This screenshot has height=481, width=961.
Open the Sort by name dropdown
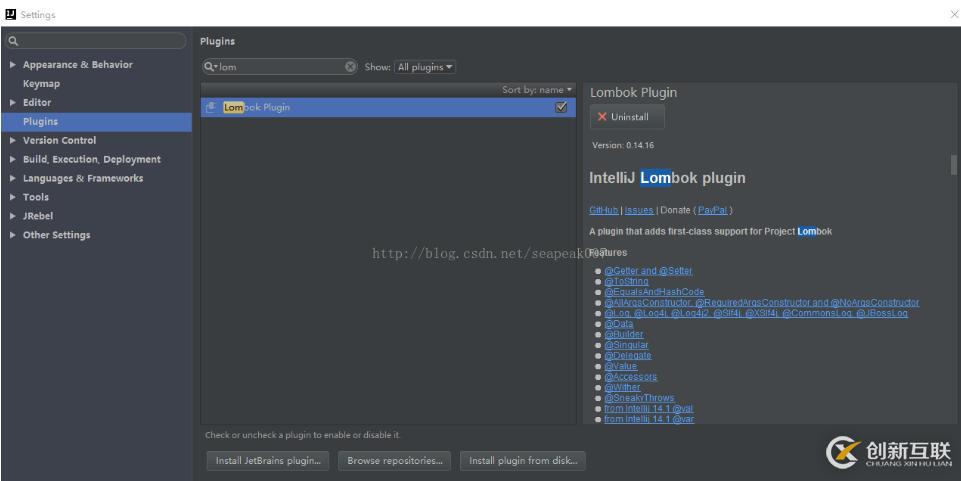point(537,89)
